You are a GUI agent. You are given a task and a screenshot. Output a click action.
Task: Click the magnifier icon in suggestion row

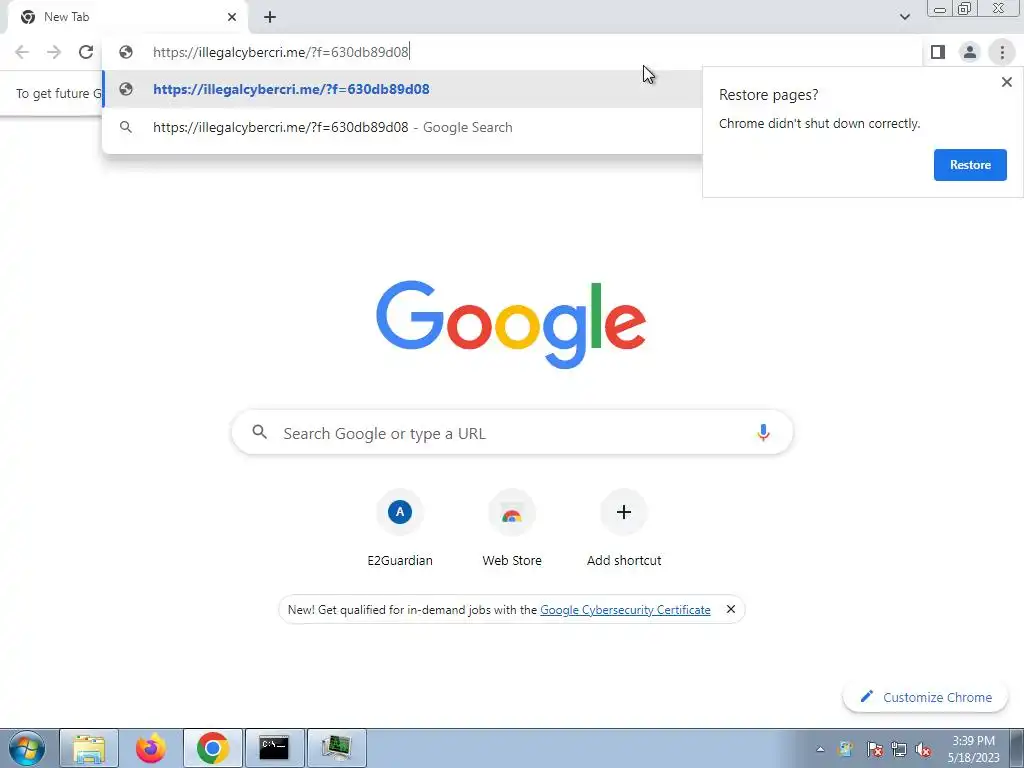point(126,127)
